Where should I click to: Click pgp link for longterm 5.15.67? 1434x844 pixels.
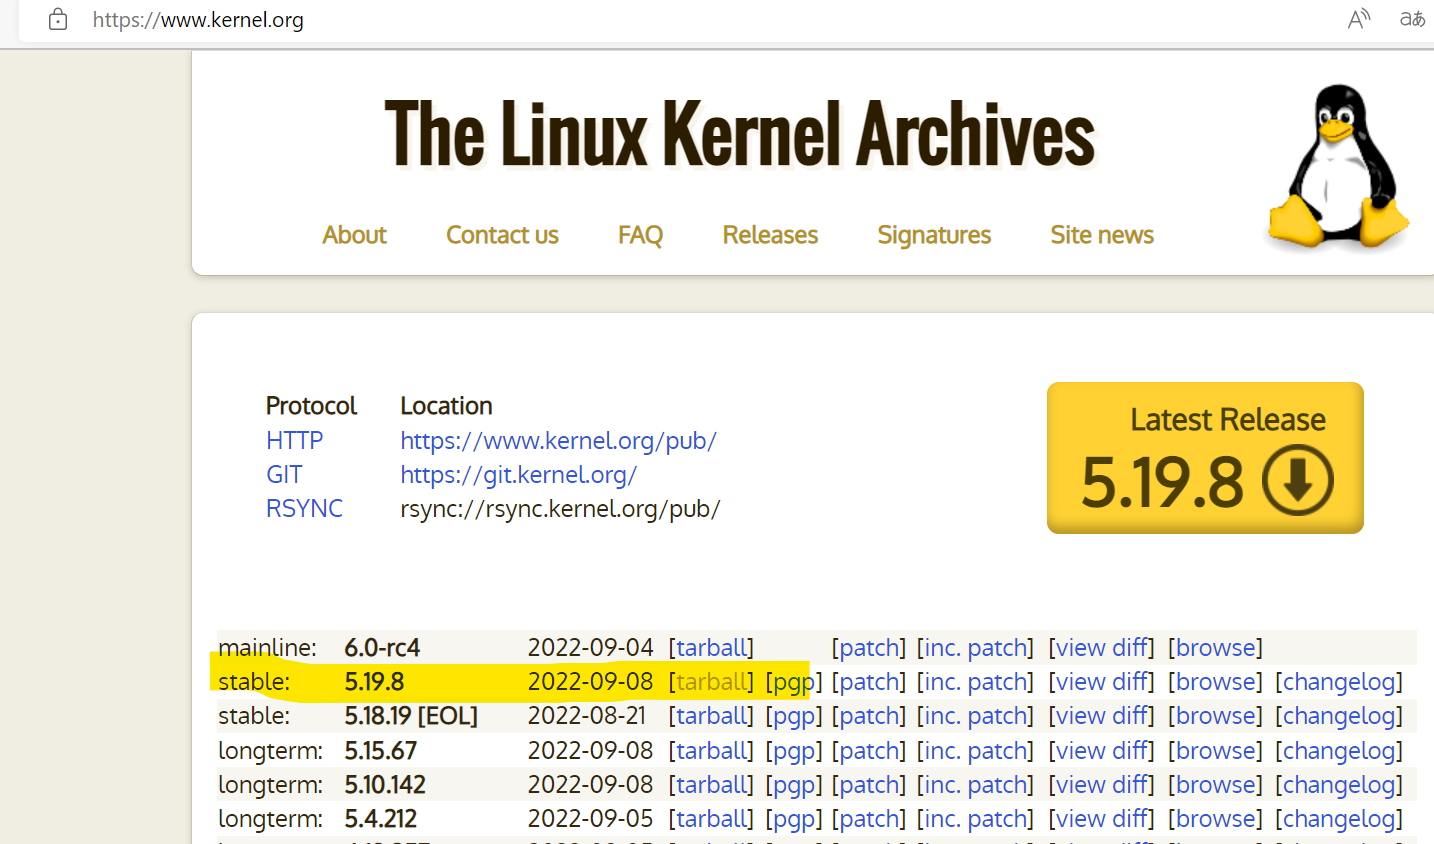(x=794, y=751)
